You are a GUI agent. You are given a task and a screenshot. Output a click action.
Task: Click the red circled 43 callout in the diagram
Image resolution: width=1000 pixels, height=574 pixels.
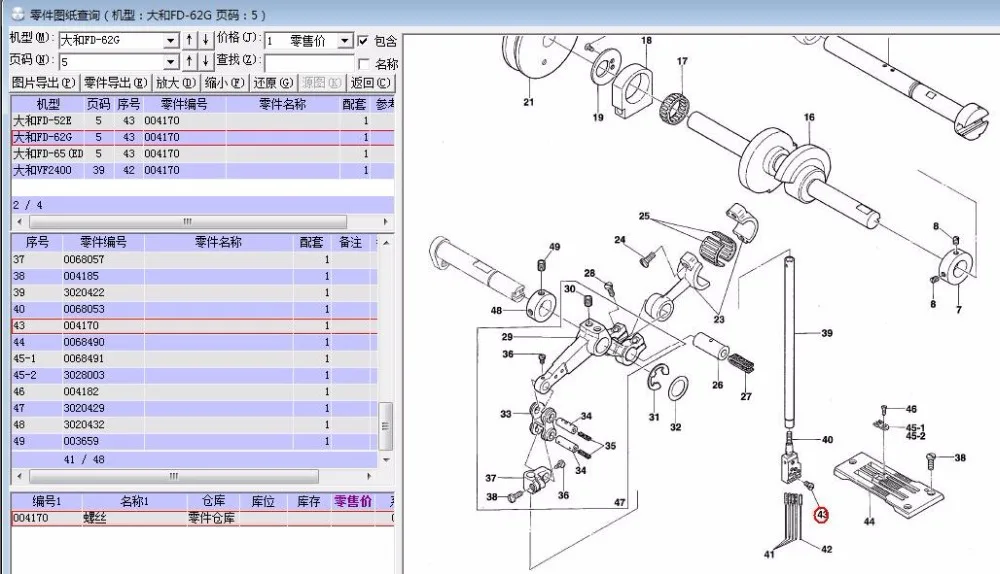821,515
